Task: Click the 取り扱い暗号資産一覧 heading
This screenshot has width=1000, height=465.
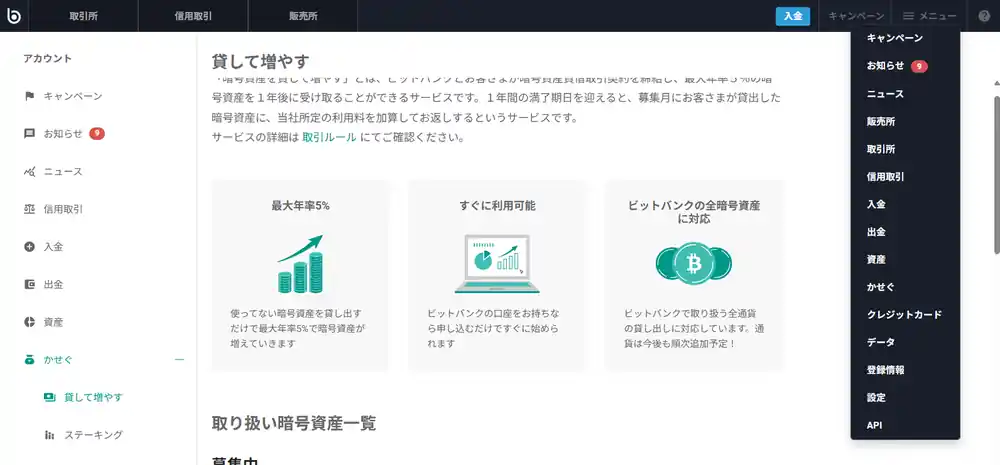Action: (x=294, y=423)
